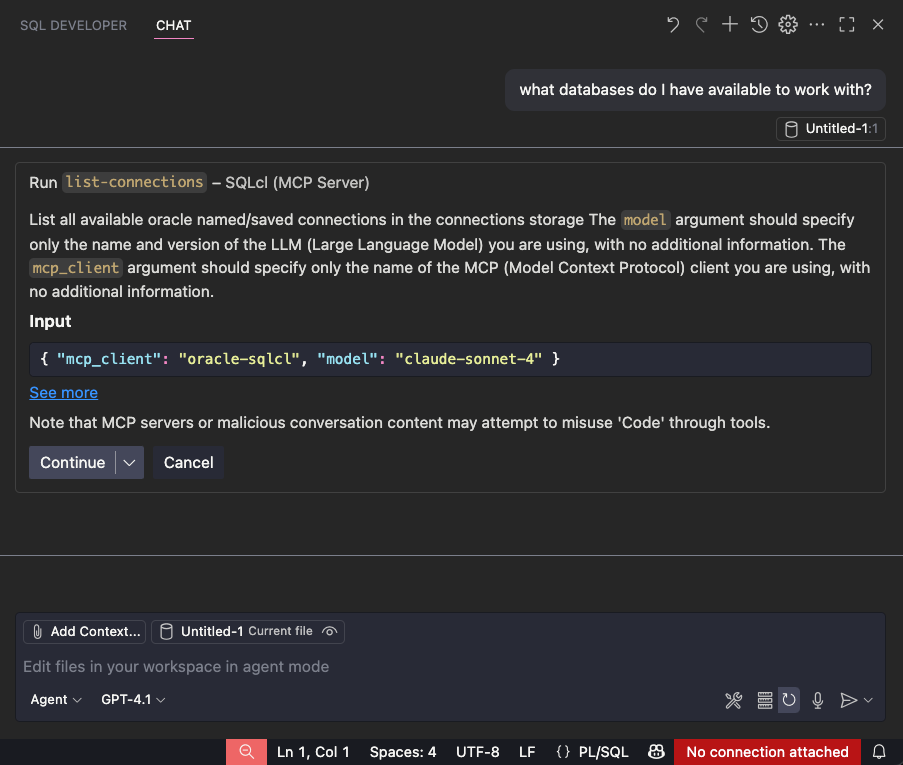
Task: Close the chat panel
Action: tap(878, 25)
